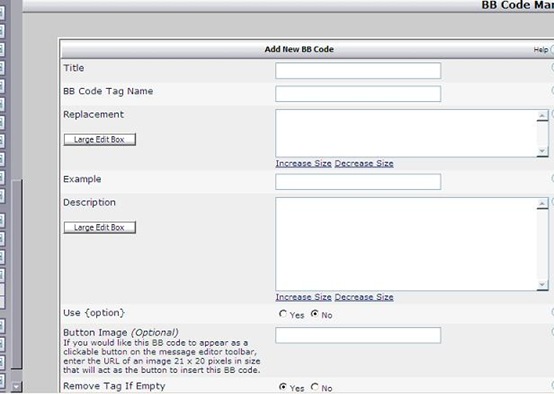Click the left navigation pane scrollbar thumb

click(x=17, y=274)
